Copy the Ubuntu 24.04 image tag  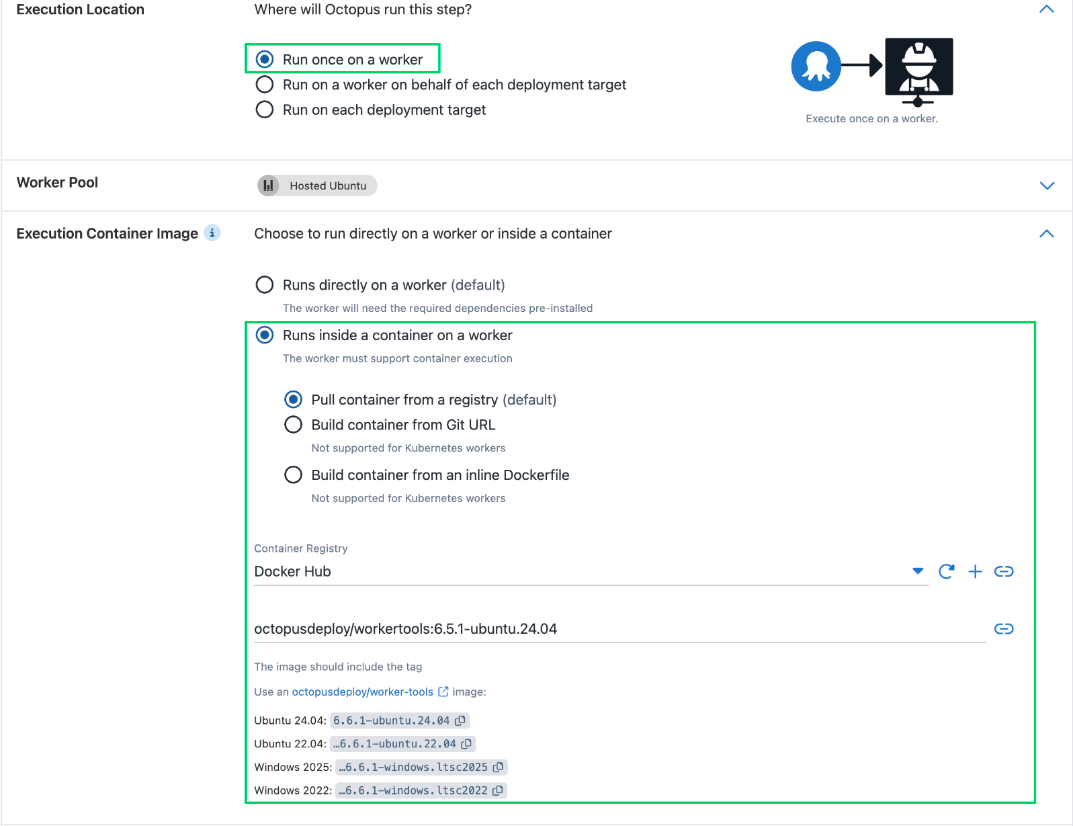[x=461, y=721]
